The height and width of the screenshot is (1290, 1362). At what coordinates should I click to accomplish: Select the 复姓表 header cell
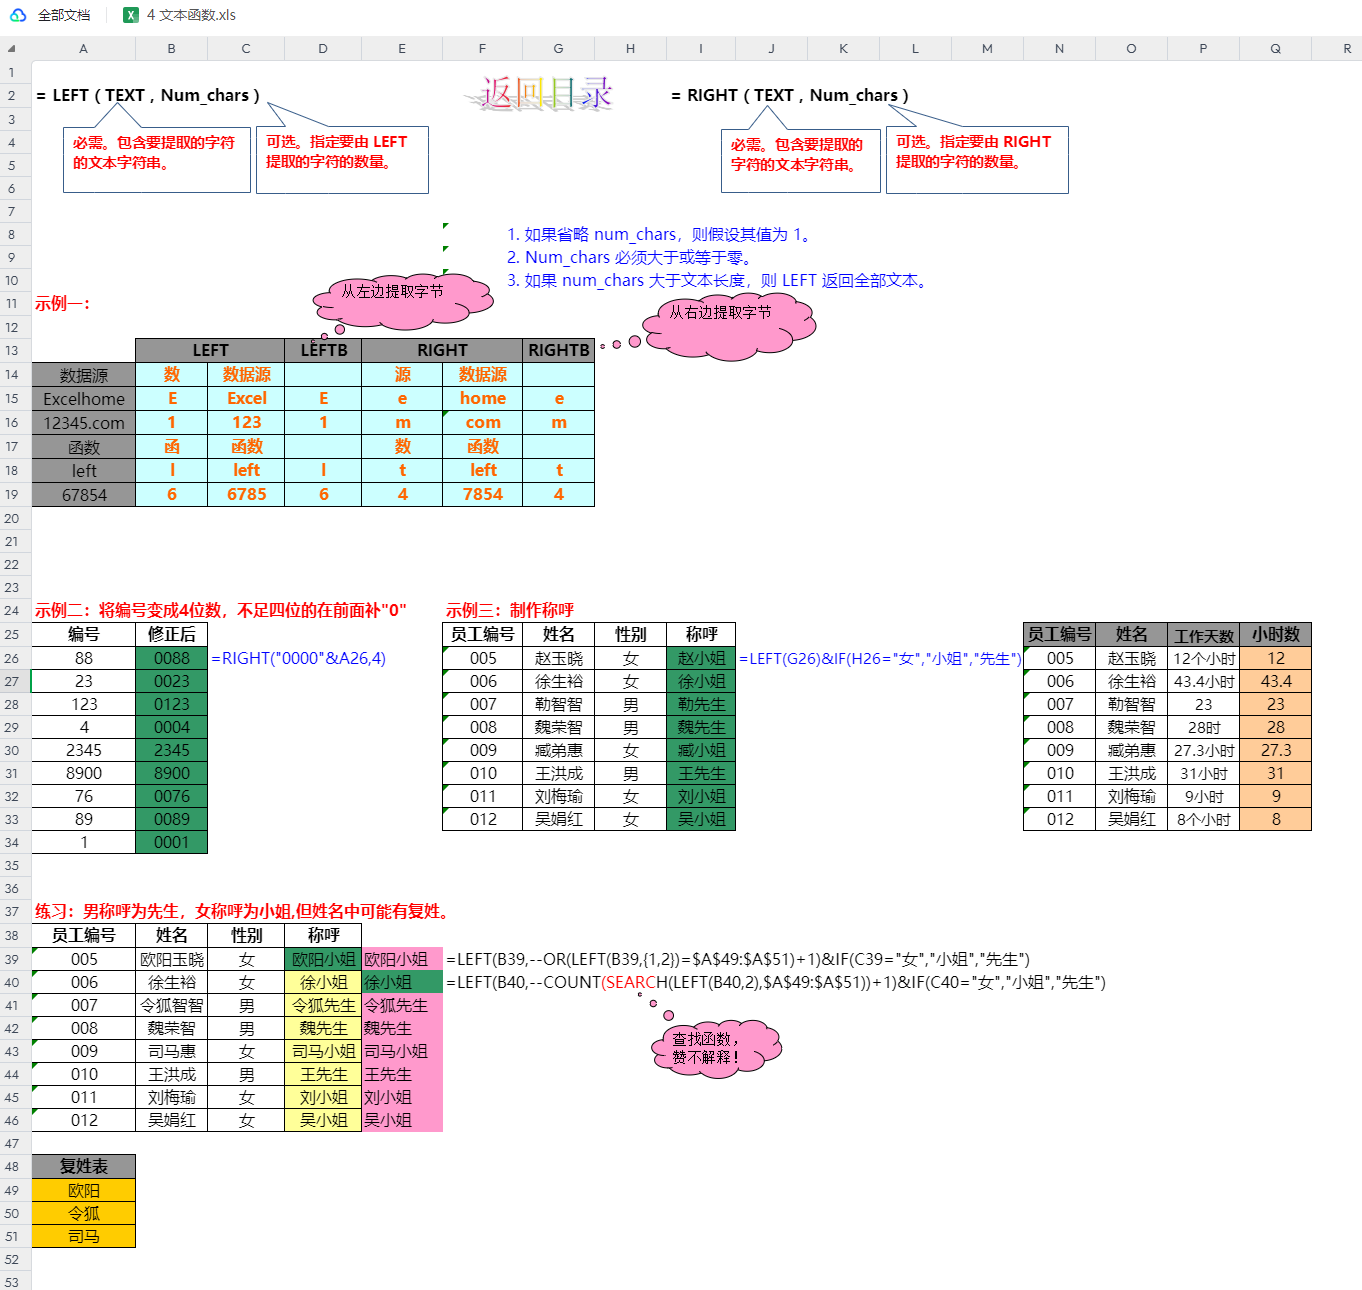(83, 1166)
